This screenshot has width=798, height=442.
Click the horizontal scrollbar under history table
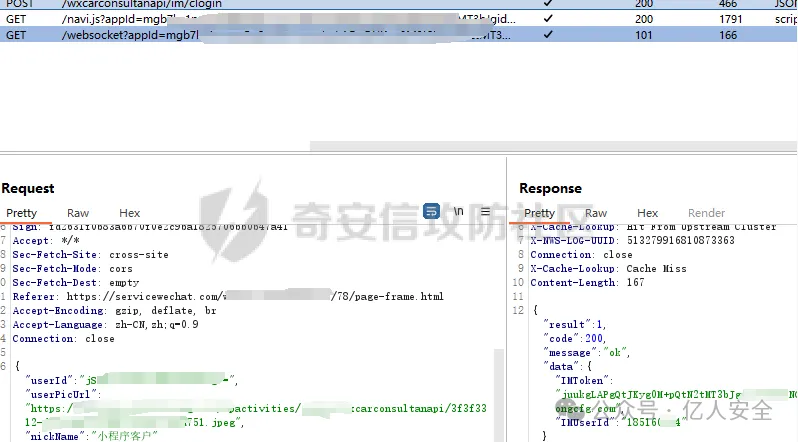(x=553, y=147)
